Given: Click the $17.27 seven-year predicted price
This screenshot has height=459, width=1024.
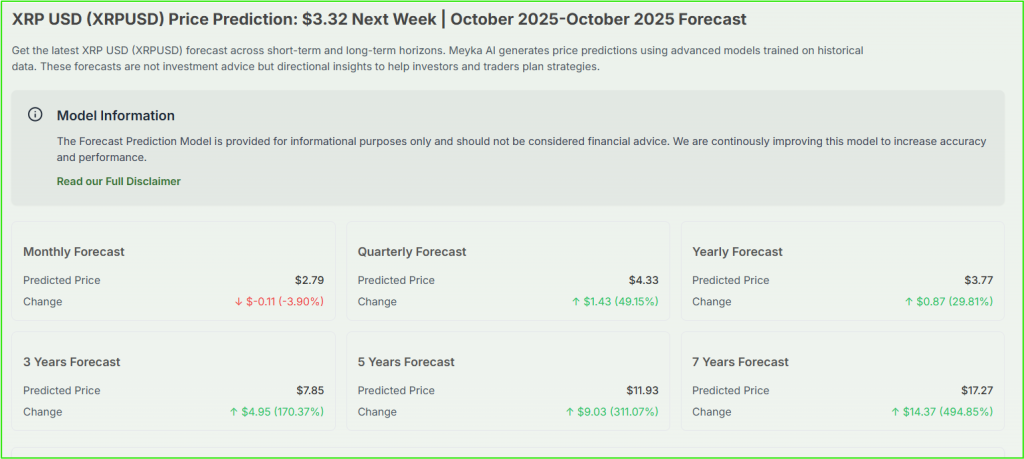Looking at the screenshot, I should (x=975, y=390).
